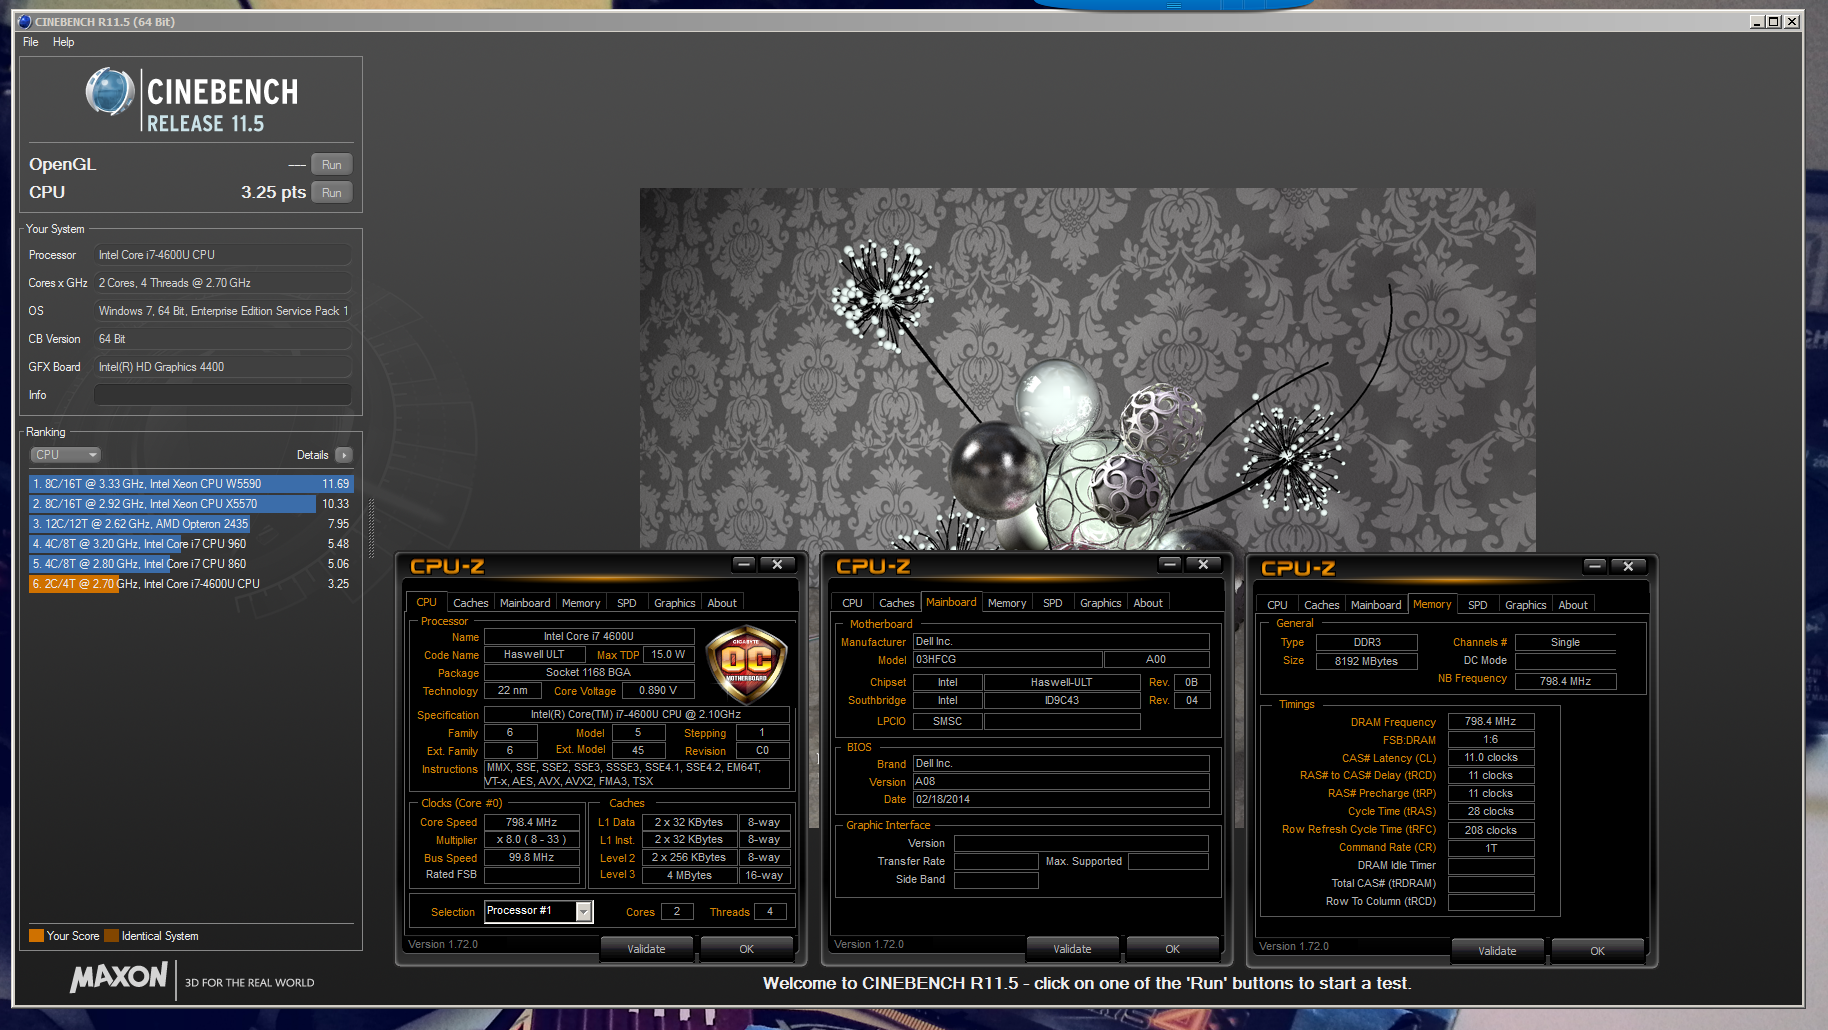Open Caches tab in right CPU-Z window
The height and width of the screenshot is (1030, 1828).
[1321, 605]
